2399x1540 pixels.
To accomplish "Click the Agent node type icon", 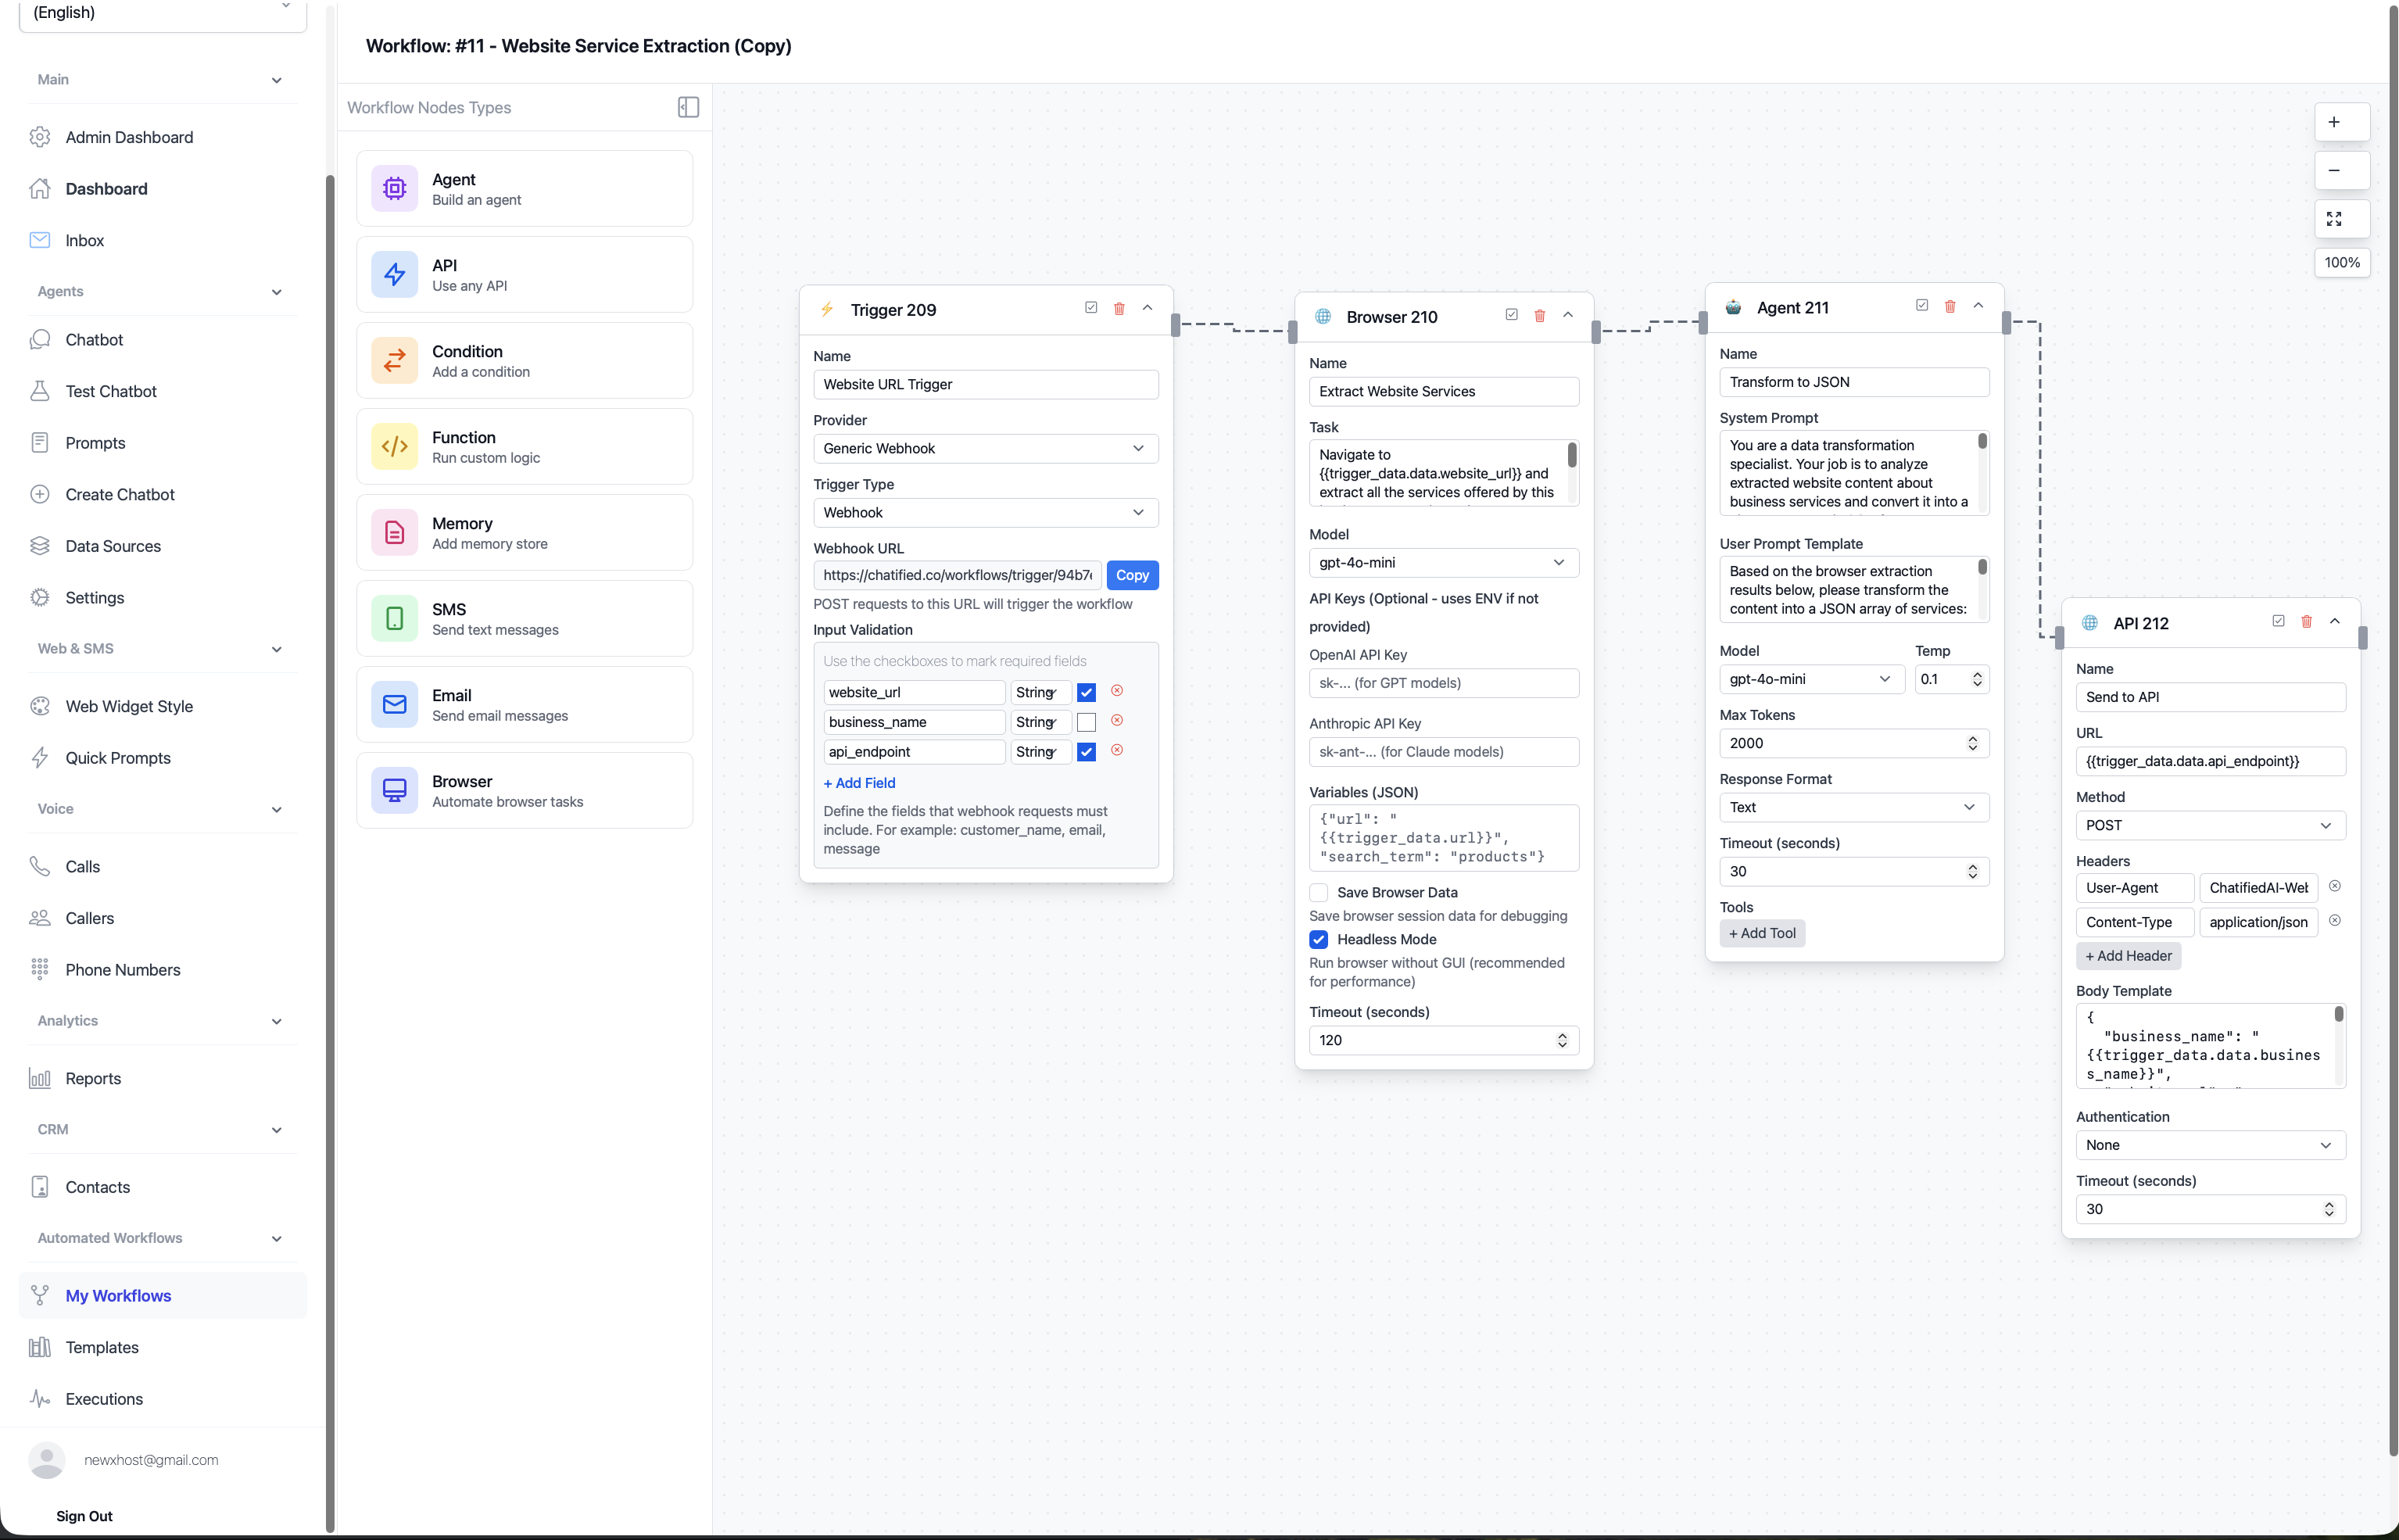I will coord(394,188).
